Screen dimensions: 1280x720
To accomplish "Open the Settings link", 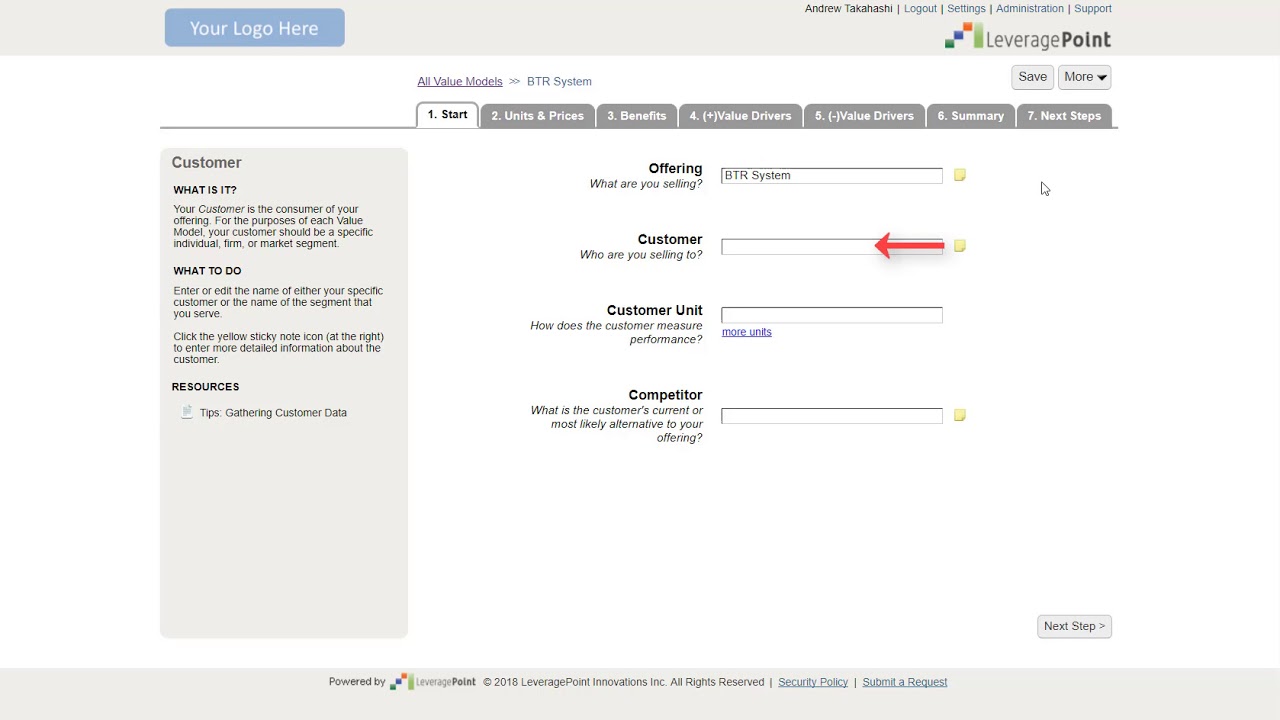I will click(x=966, y=9).
